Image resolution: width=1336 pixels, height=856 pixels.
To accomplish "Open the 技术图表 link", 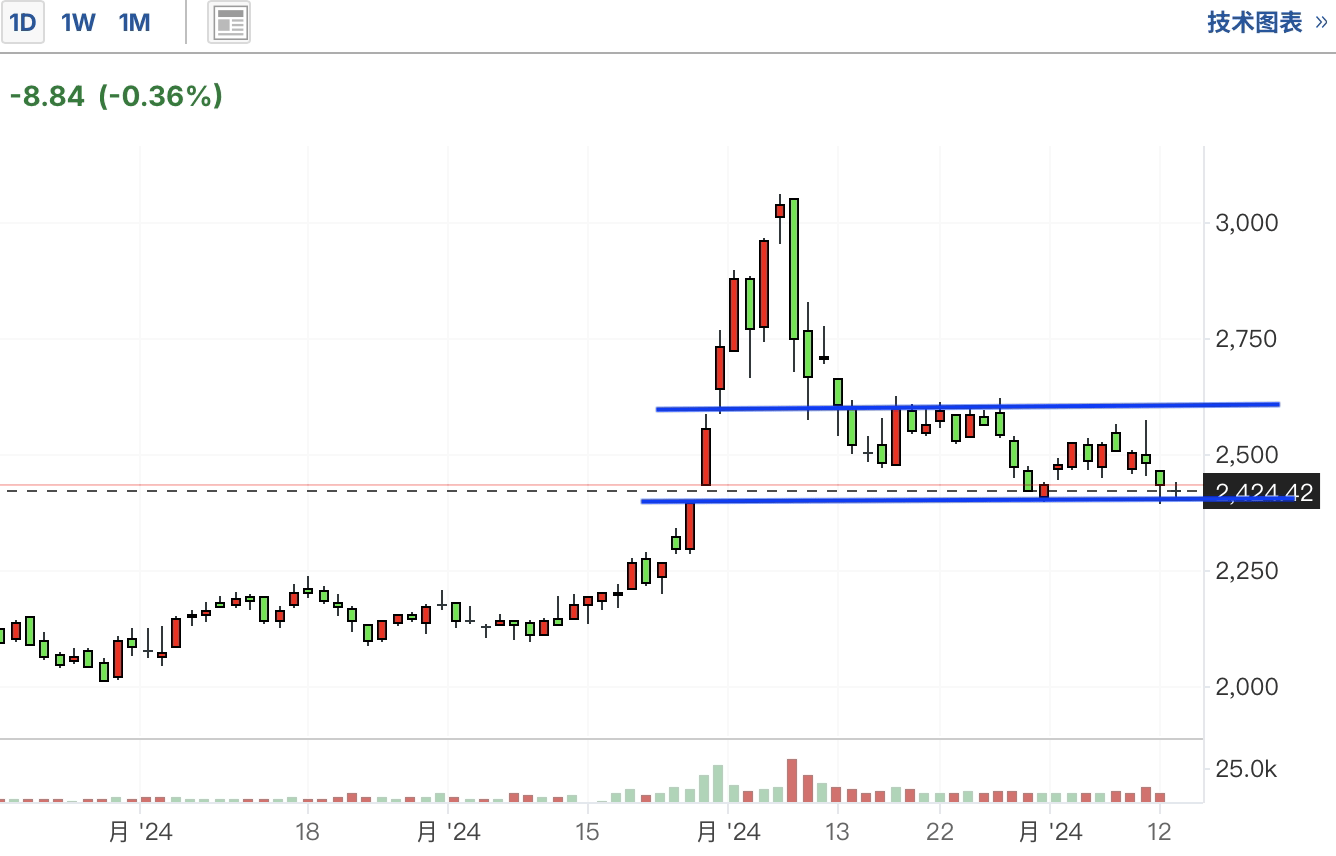I will coord(1267,22).
